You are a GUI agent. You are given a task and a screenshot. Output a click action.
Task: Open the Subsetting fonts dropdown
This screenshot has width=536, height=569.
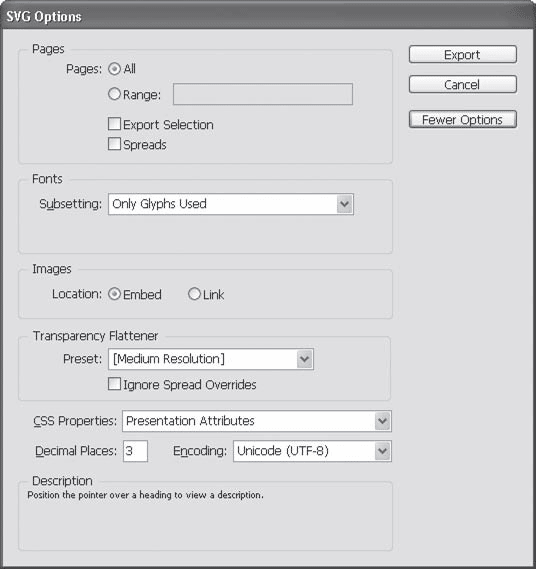point(231,204)
